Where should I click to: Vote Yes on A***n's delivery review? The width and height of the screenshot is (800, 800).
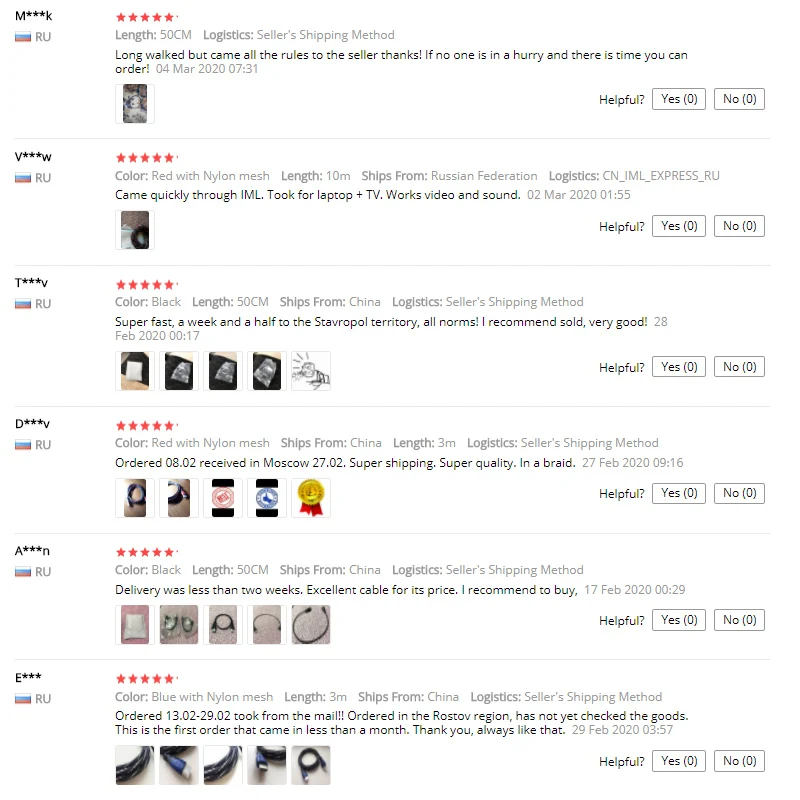679,620
